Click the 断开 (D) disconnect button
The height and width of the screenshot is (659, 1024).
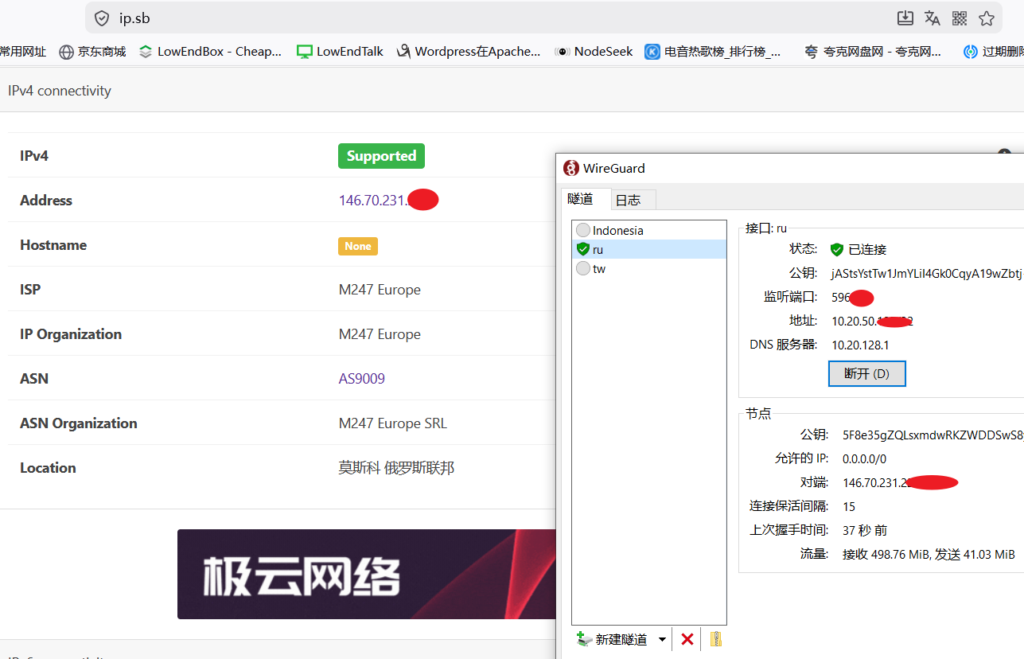tap(867, 374)
